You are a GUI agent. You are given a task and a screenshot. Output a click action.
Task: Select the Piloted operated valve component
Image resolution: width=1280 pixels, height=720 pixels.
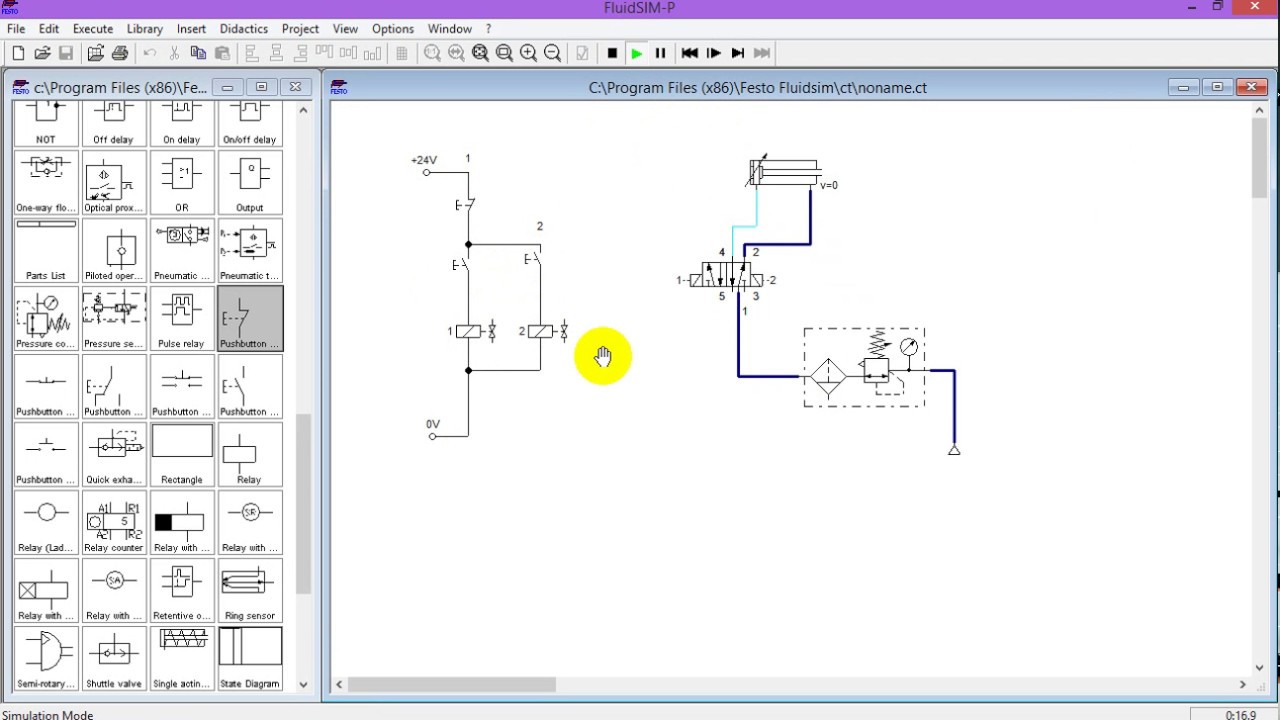pyautogui.click(x=114, y=250)
